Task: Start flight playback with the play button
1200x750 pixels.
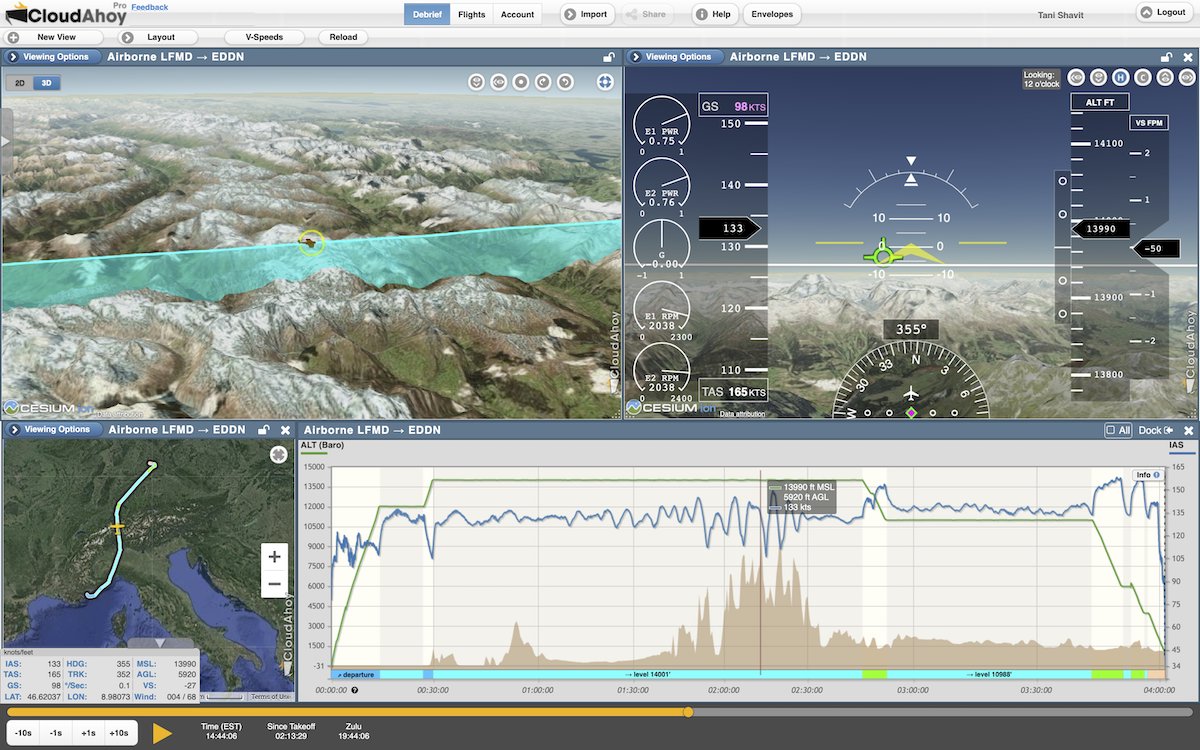Action: coord(163,733)
